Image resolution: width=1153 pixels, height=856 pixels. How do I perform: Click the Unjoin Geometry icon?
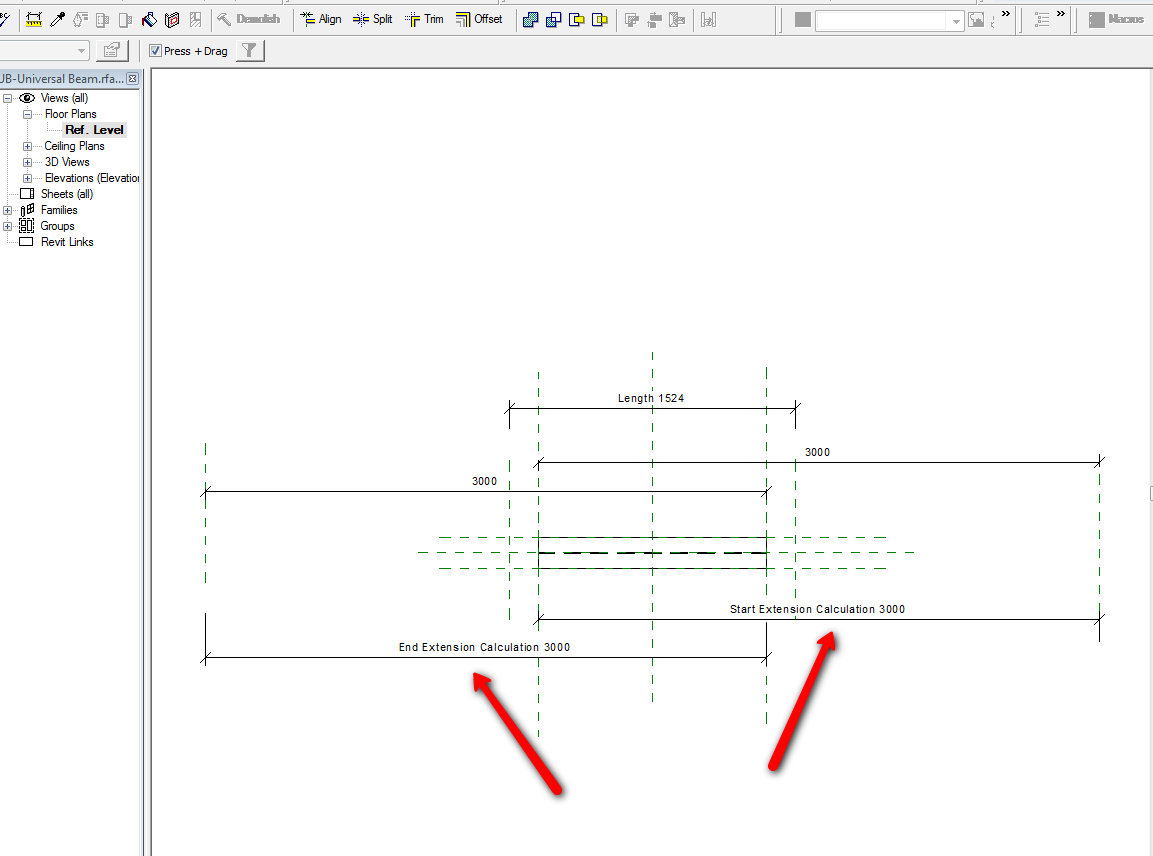[x=554, y=20]
